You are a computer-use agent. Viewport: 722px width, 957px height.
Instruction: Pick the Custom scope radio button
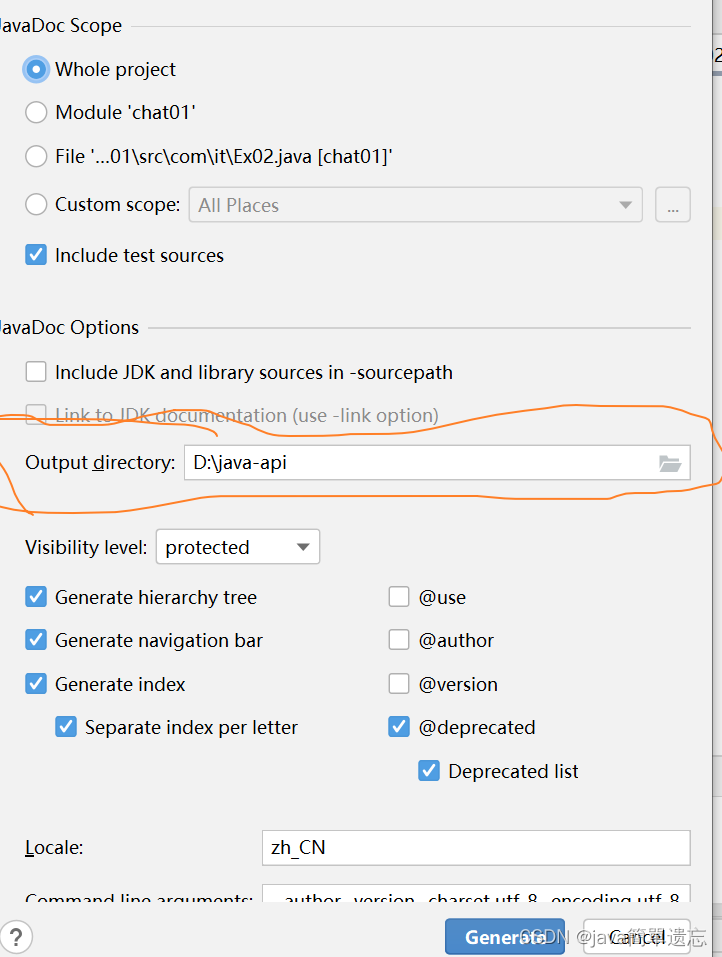36,204
